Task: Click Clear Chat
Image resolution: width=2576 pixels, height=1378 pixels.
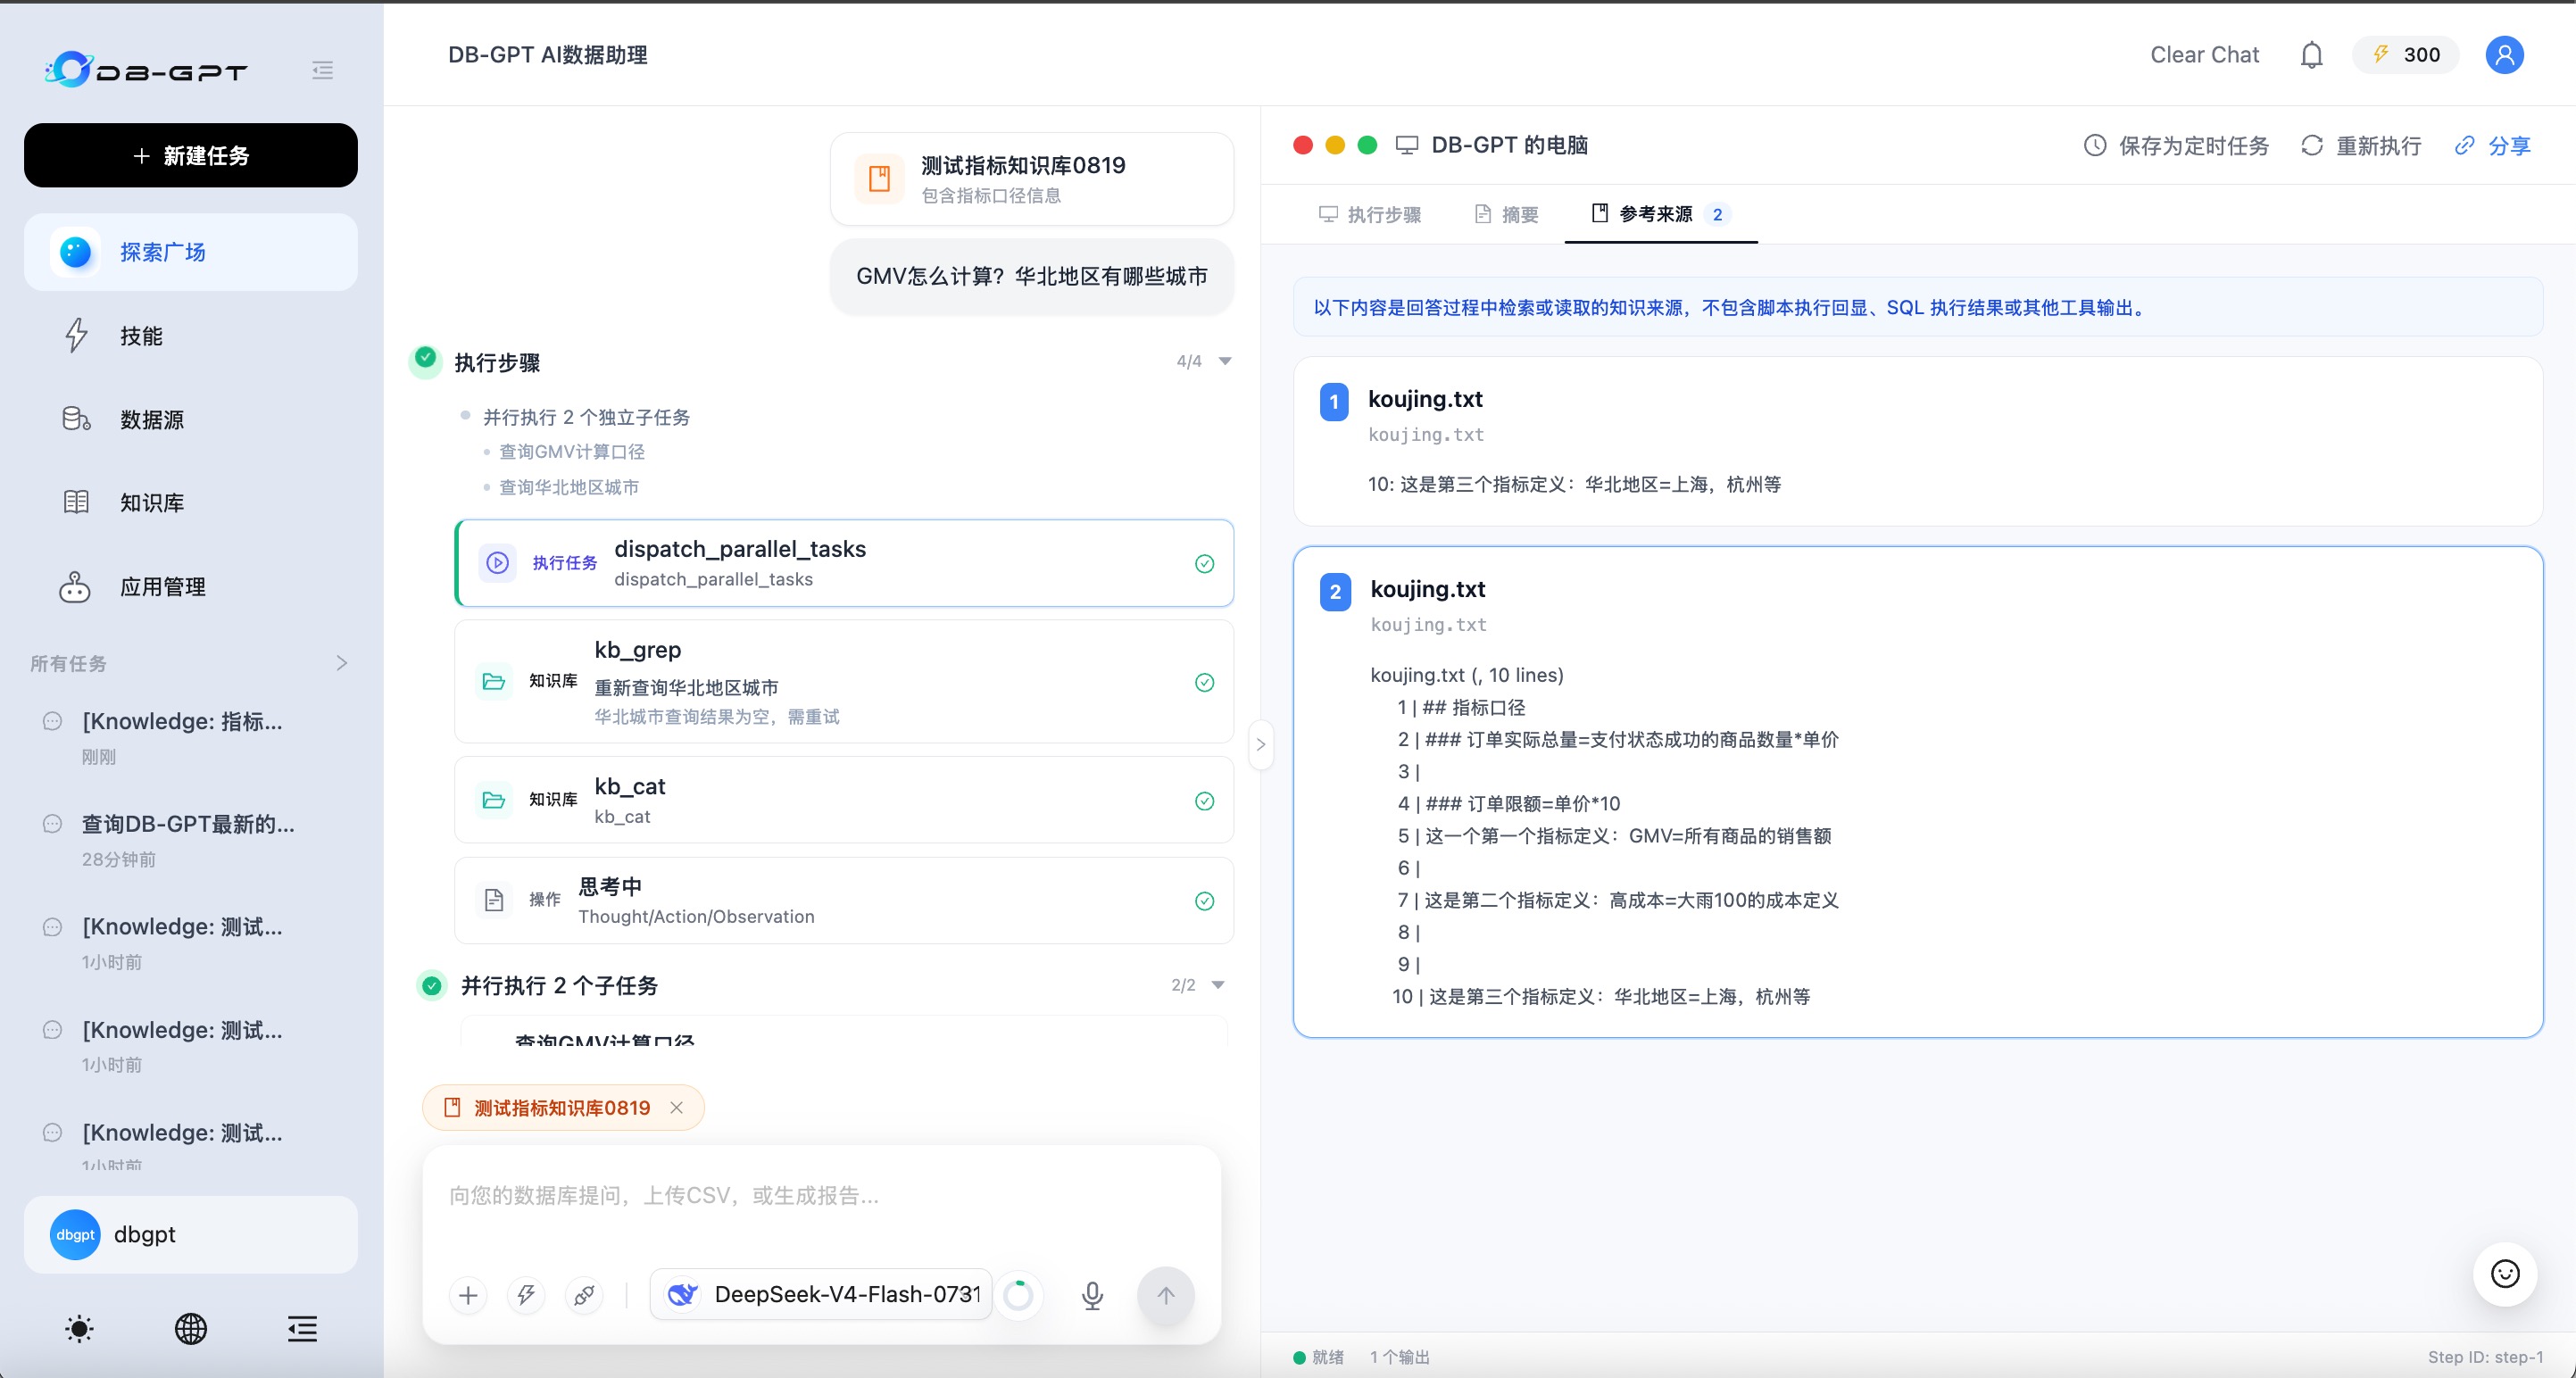Action: click(x=2204, y=55)
